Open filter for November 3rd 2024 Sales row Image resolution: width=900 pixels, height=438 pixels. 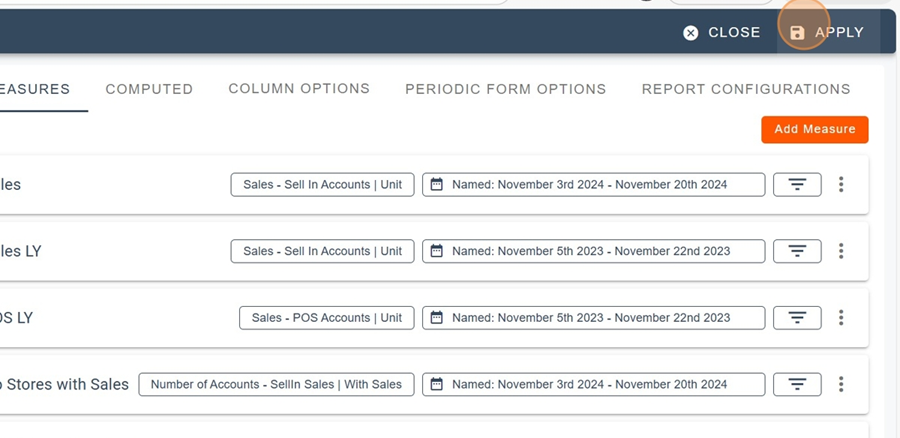coord(797,185)
